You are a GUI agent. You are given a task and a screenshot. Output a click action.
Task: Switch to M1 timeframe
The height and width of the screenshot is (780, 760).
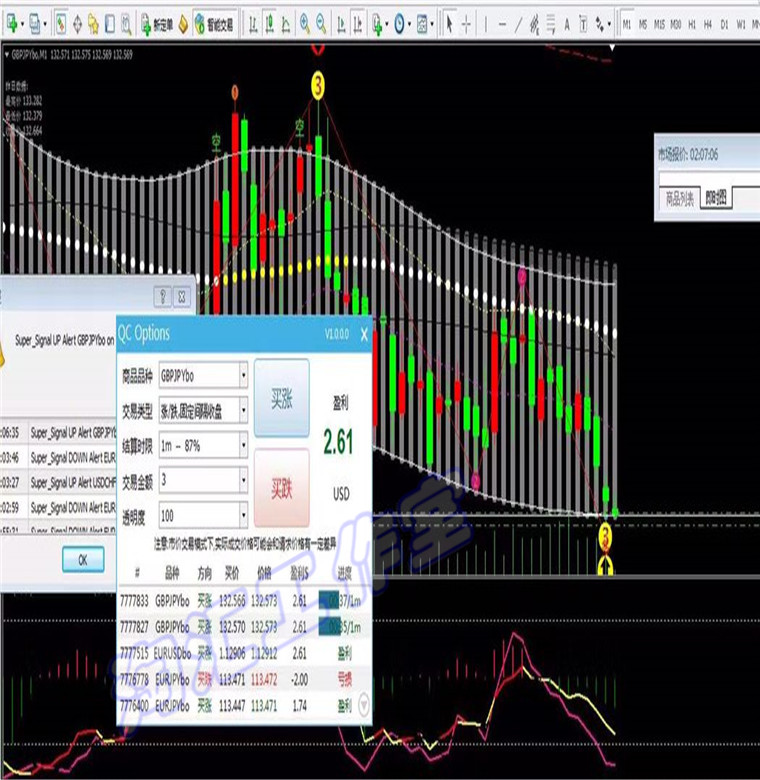tap(627, 24)
